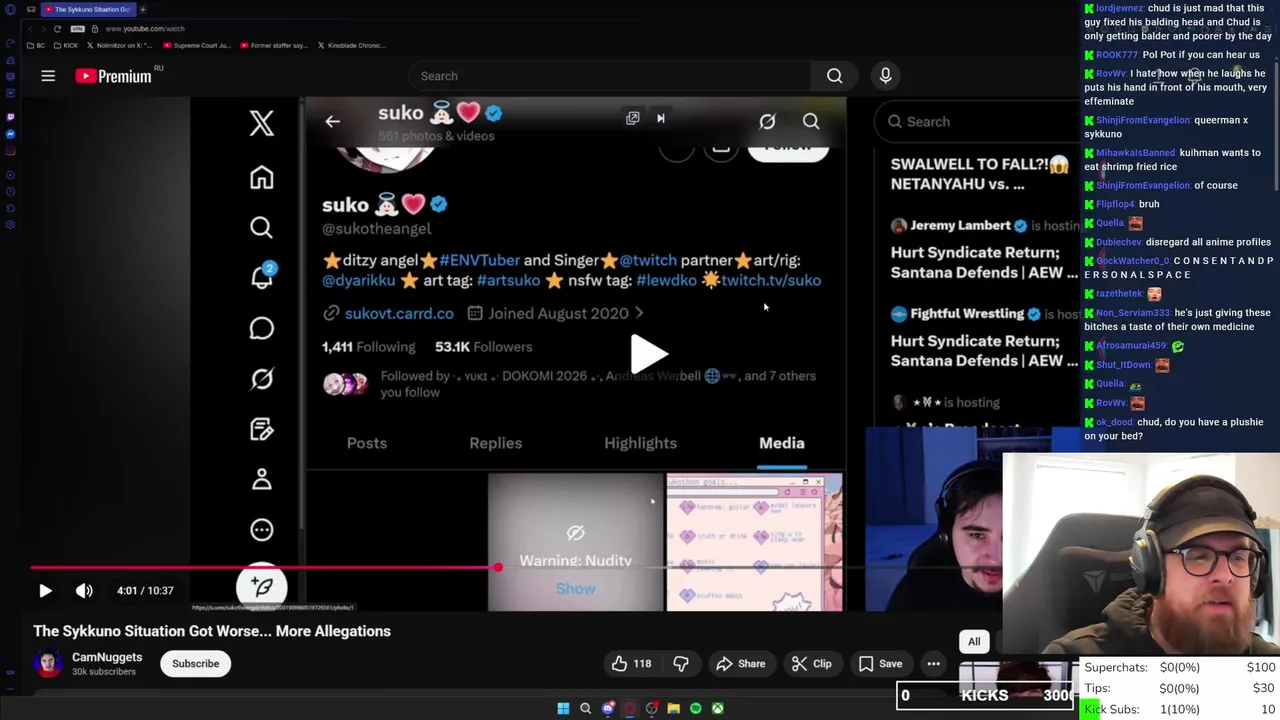Show the Nudity warning media
Viewport: 1280px width, 720px height.
[575, 589]
